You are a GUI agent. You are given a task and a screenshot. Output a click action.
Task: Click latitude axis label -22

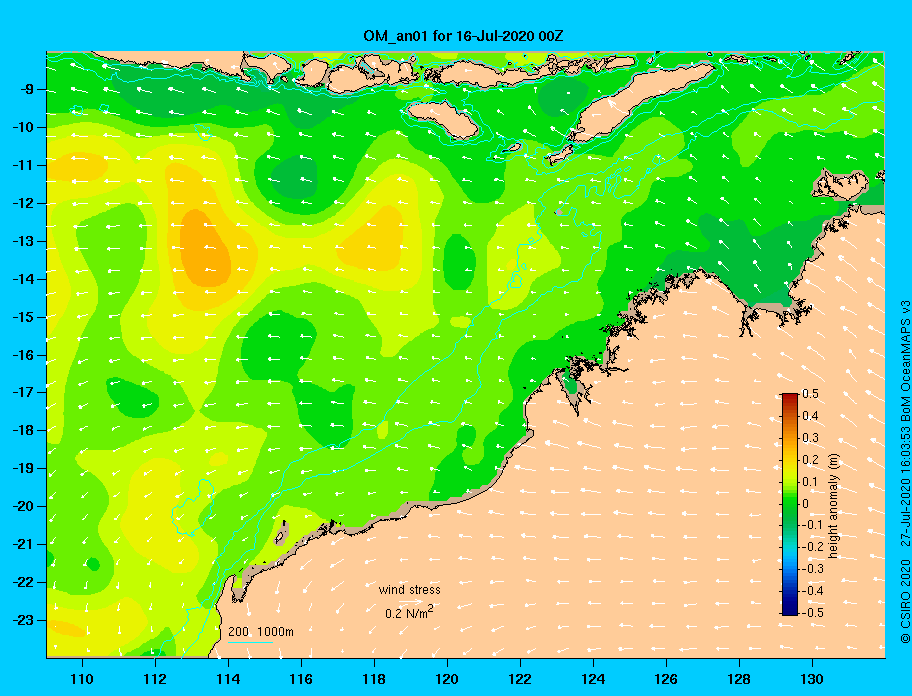24,582
